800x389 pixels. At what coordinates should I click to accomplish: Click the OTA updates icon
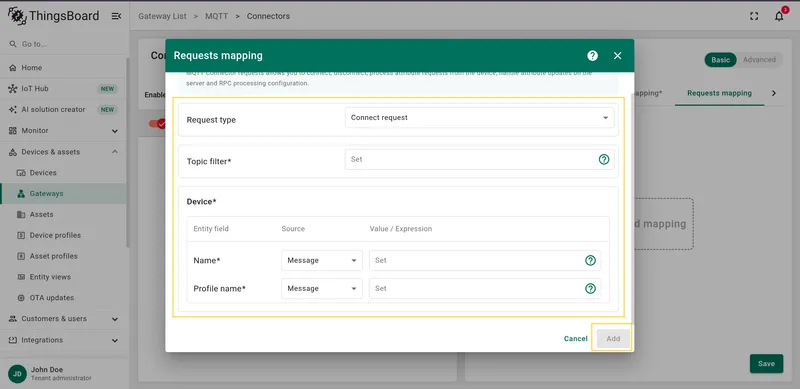click(x=21, y=298)
